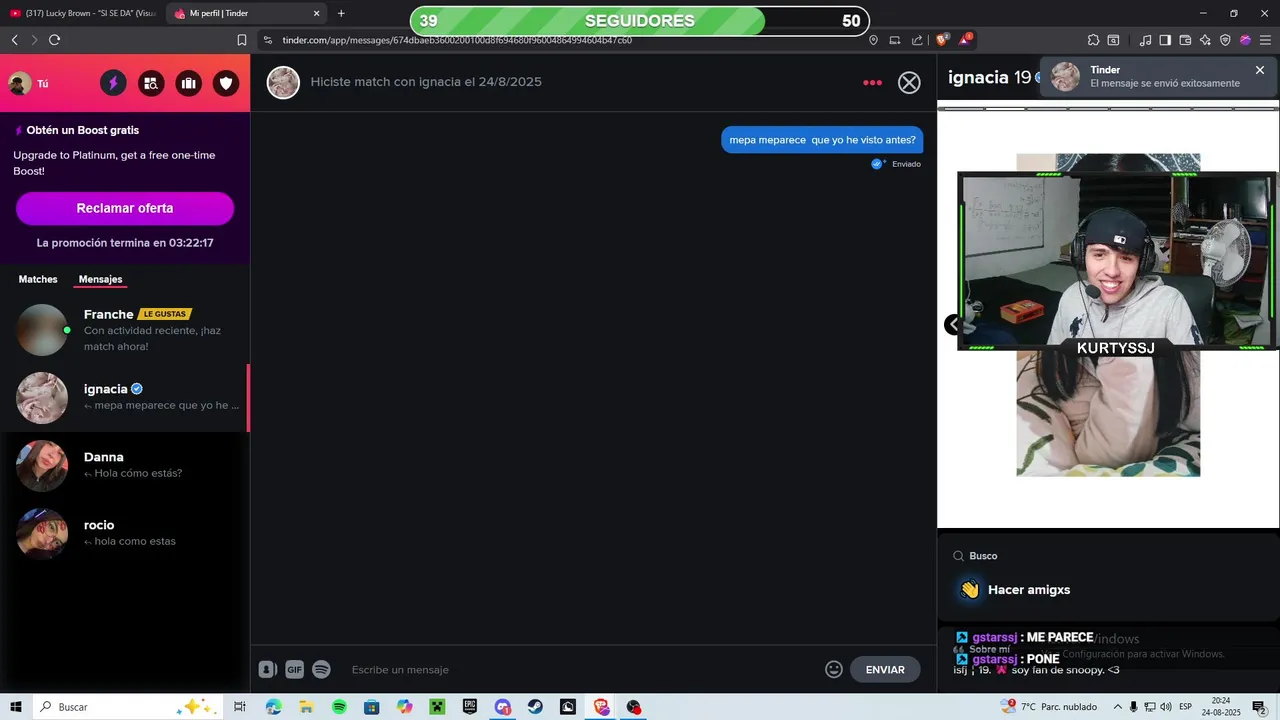Select the Mi perfil Tinder browser tab

point(248,13)
